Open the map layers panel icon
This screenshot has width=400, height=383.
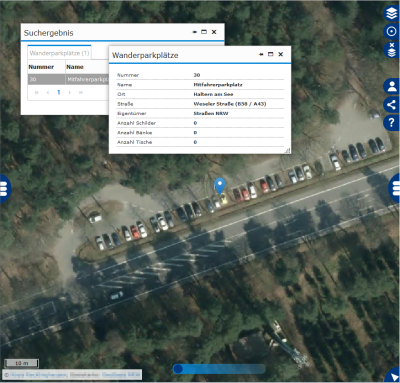(x=392, y=14)
